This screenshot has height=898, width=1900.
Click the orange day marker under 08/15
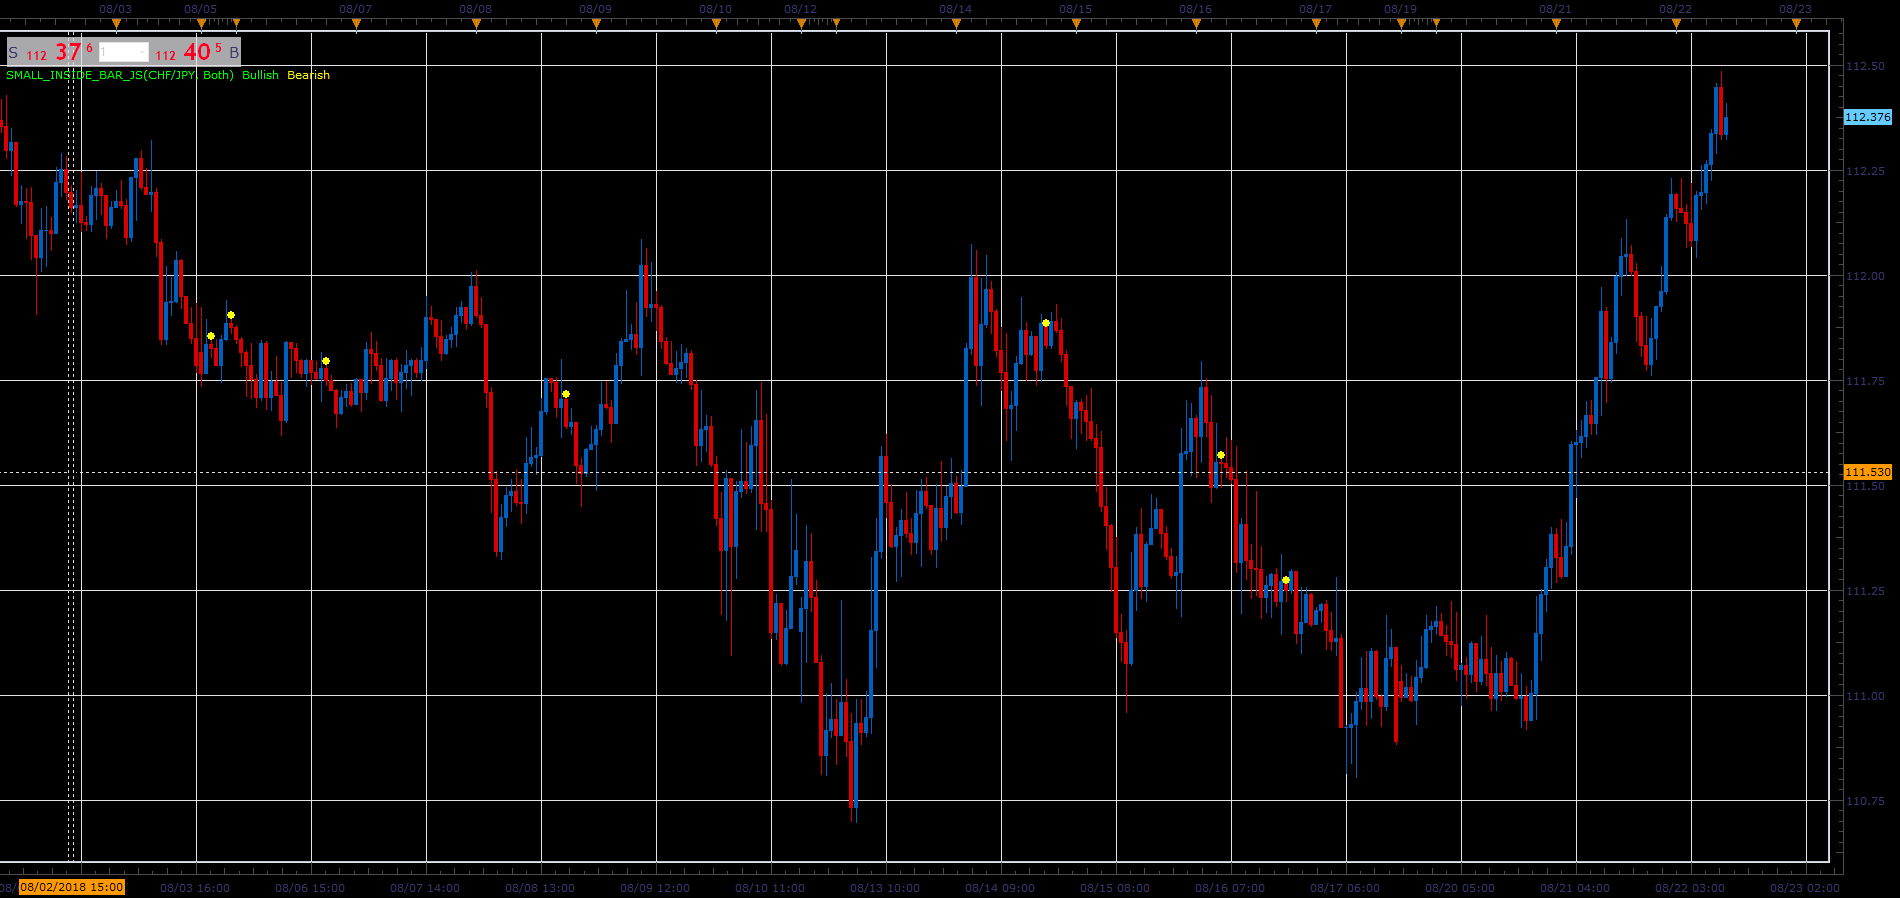tap(1076, 23)
